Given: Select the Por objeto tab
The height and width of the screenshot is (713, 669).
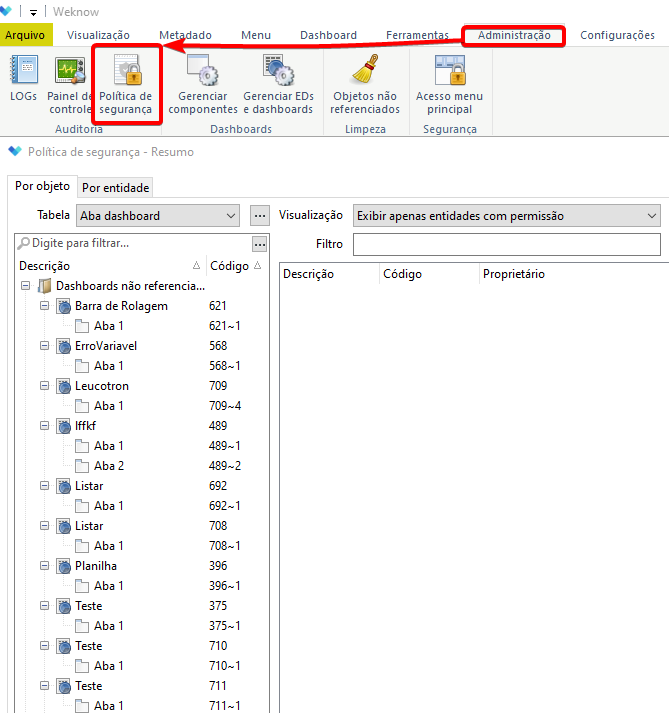Looking at the screenshot, I should pyautogui.click(x=42, y=186).
